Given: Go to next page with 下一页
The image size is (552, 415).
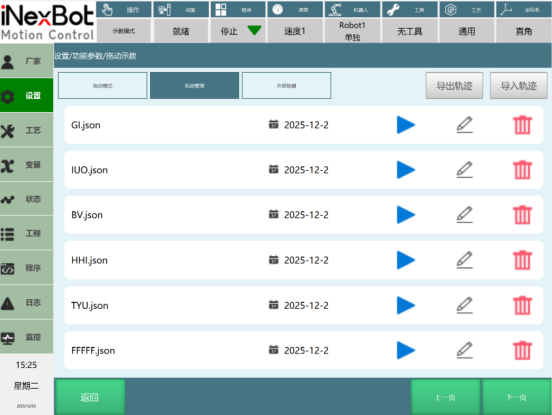Looking at the screenshot, I should tap(516, 397).
